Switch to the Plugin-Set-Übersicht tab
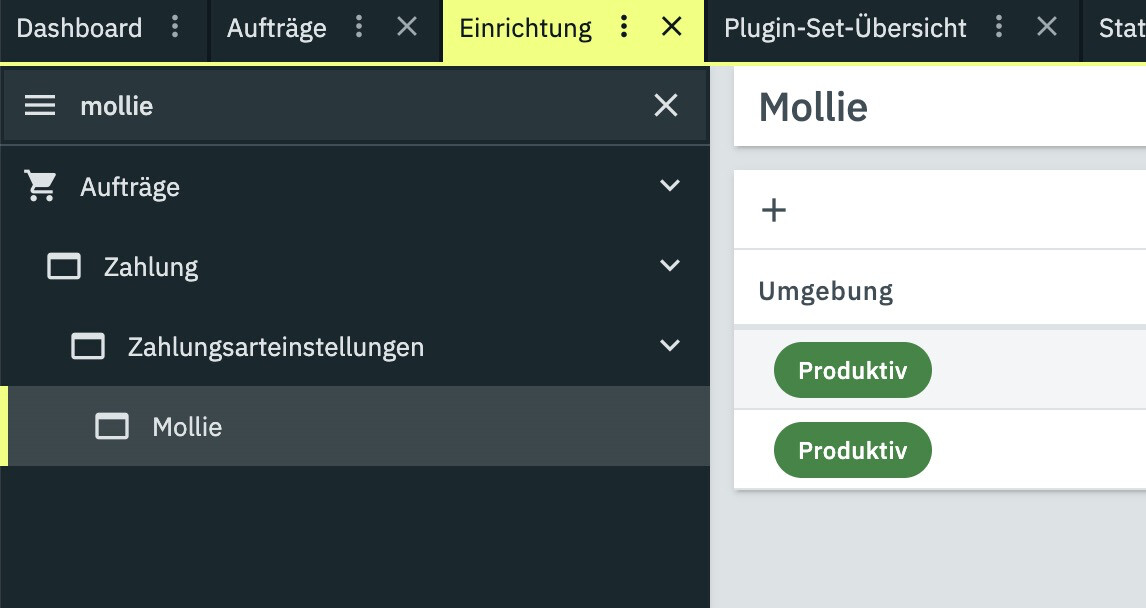The image size is (1146, 608). click(845, 28)
